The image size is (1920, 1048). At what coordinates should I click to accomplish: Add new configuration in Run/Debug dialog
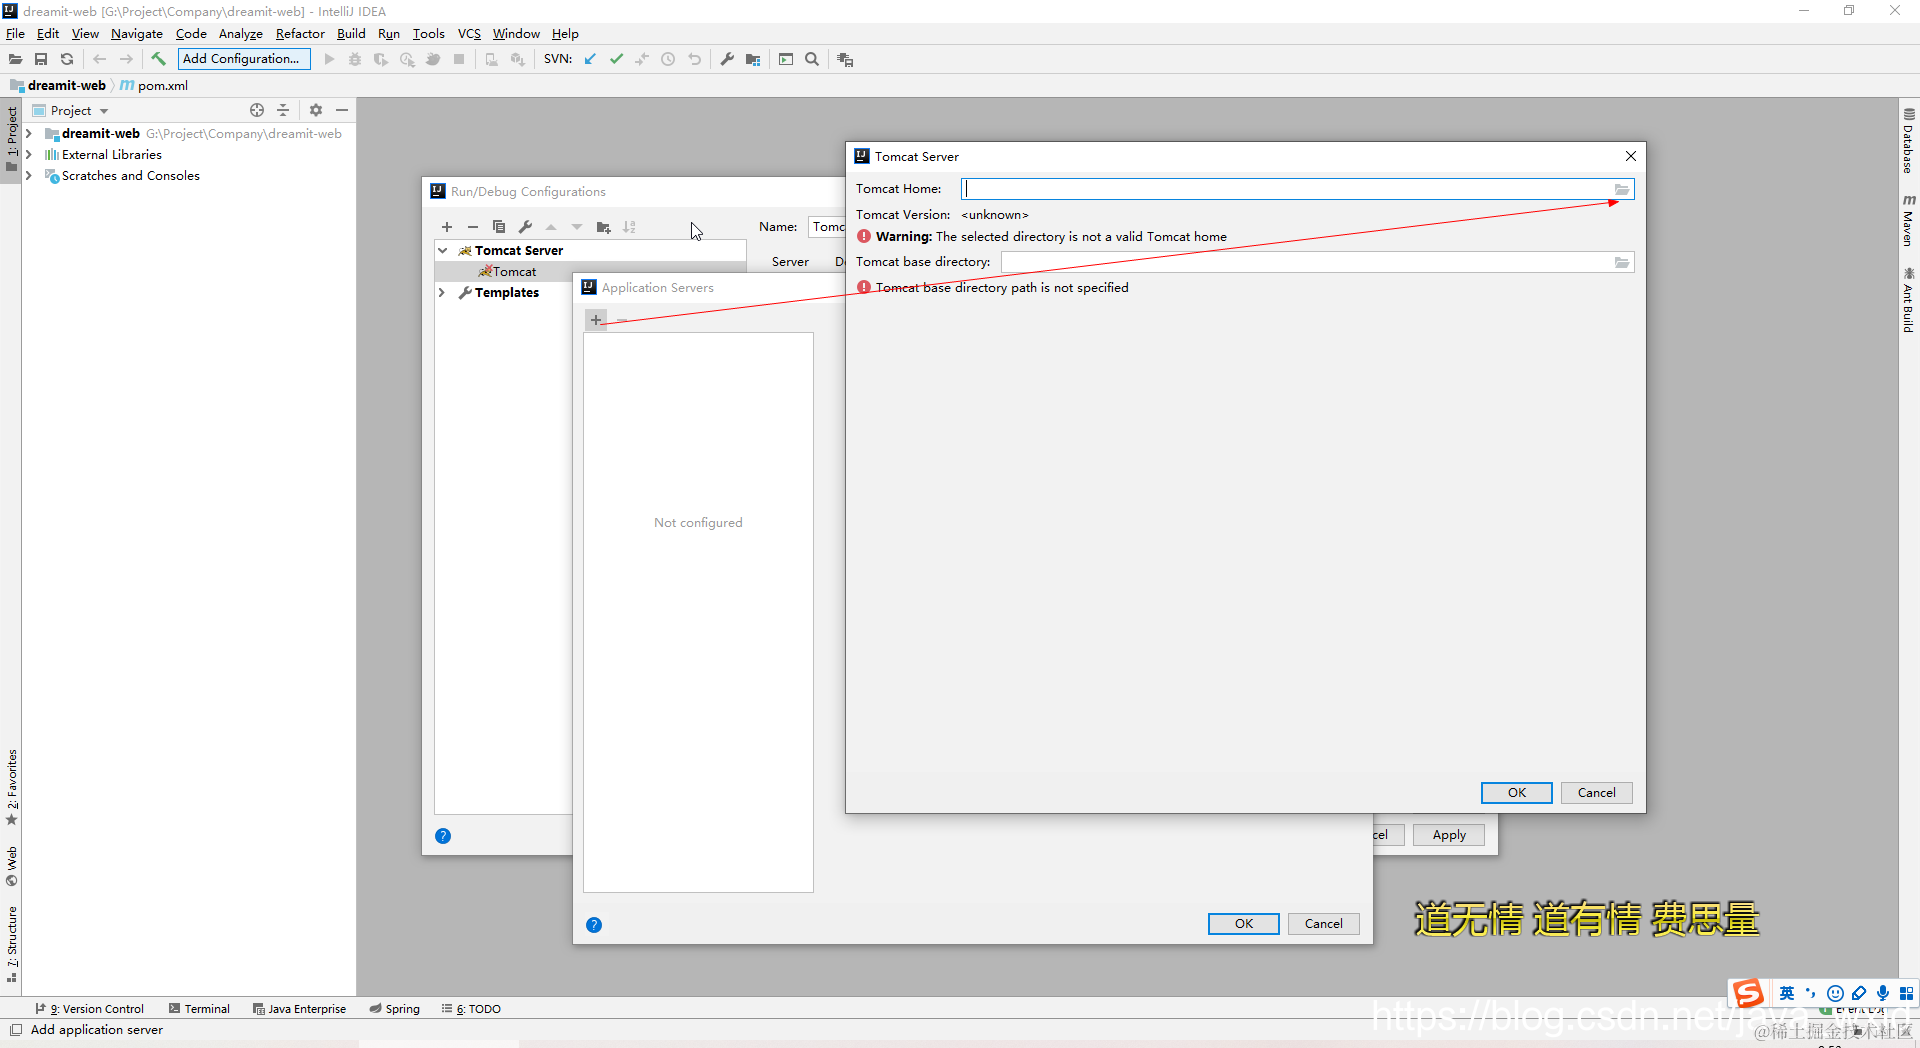[x=447, y=227]
